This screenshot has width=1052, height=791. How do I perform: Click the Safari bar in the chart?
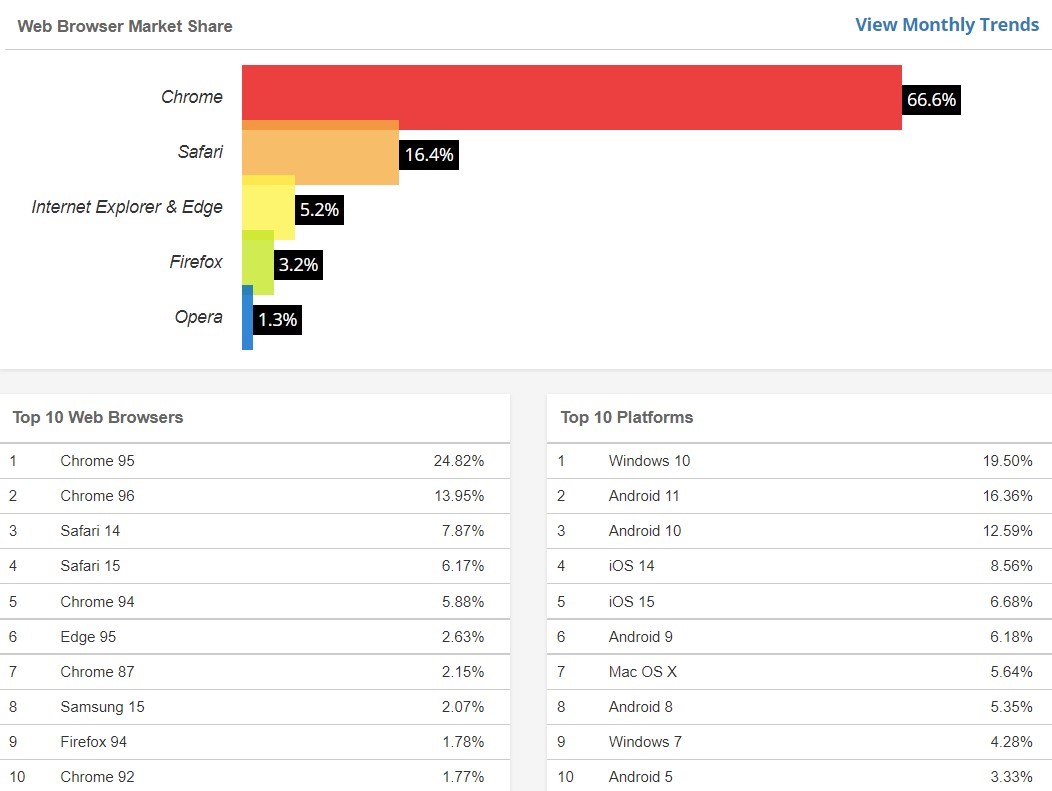[x=320, y=152]
